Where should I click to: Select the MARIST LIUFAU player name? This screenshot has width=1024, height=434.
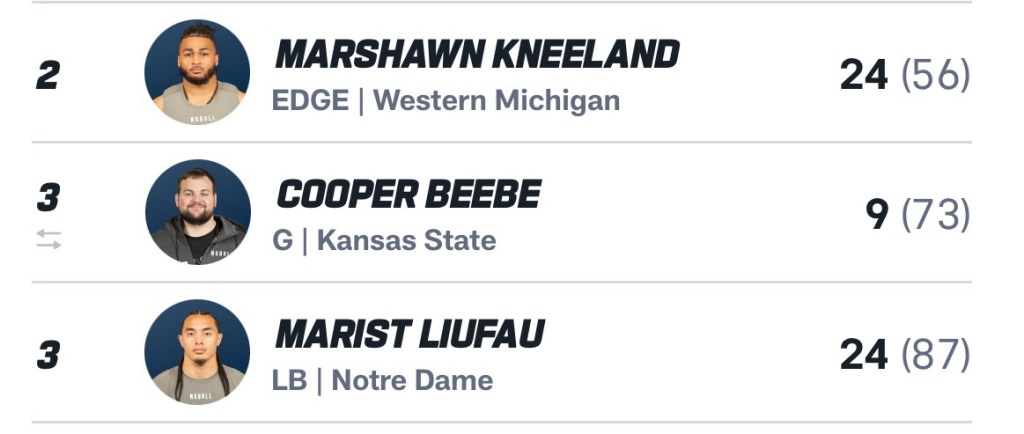coord(410,335)
